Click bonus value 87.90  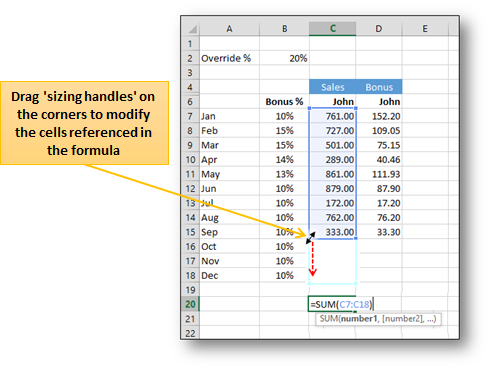[379, 189]
